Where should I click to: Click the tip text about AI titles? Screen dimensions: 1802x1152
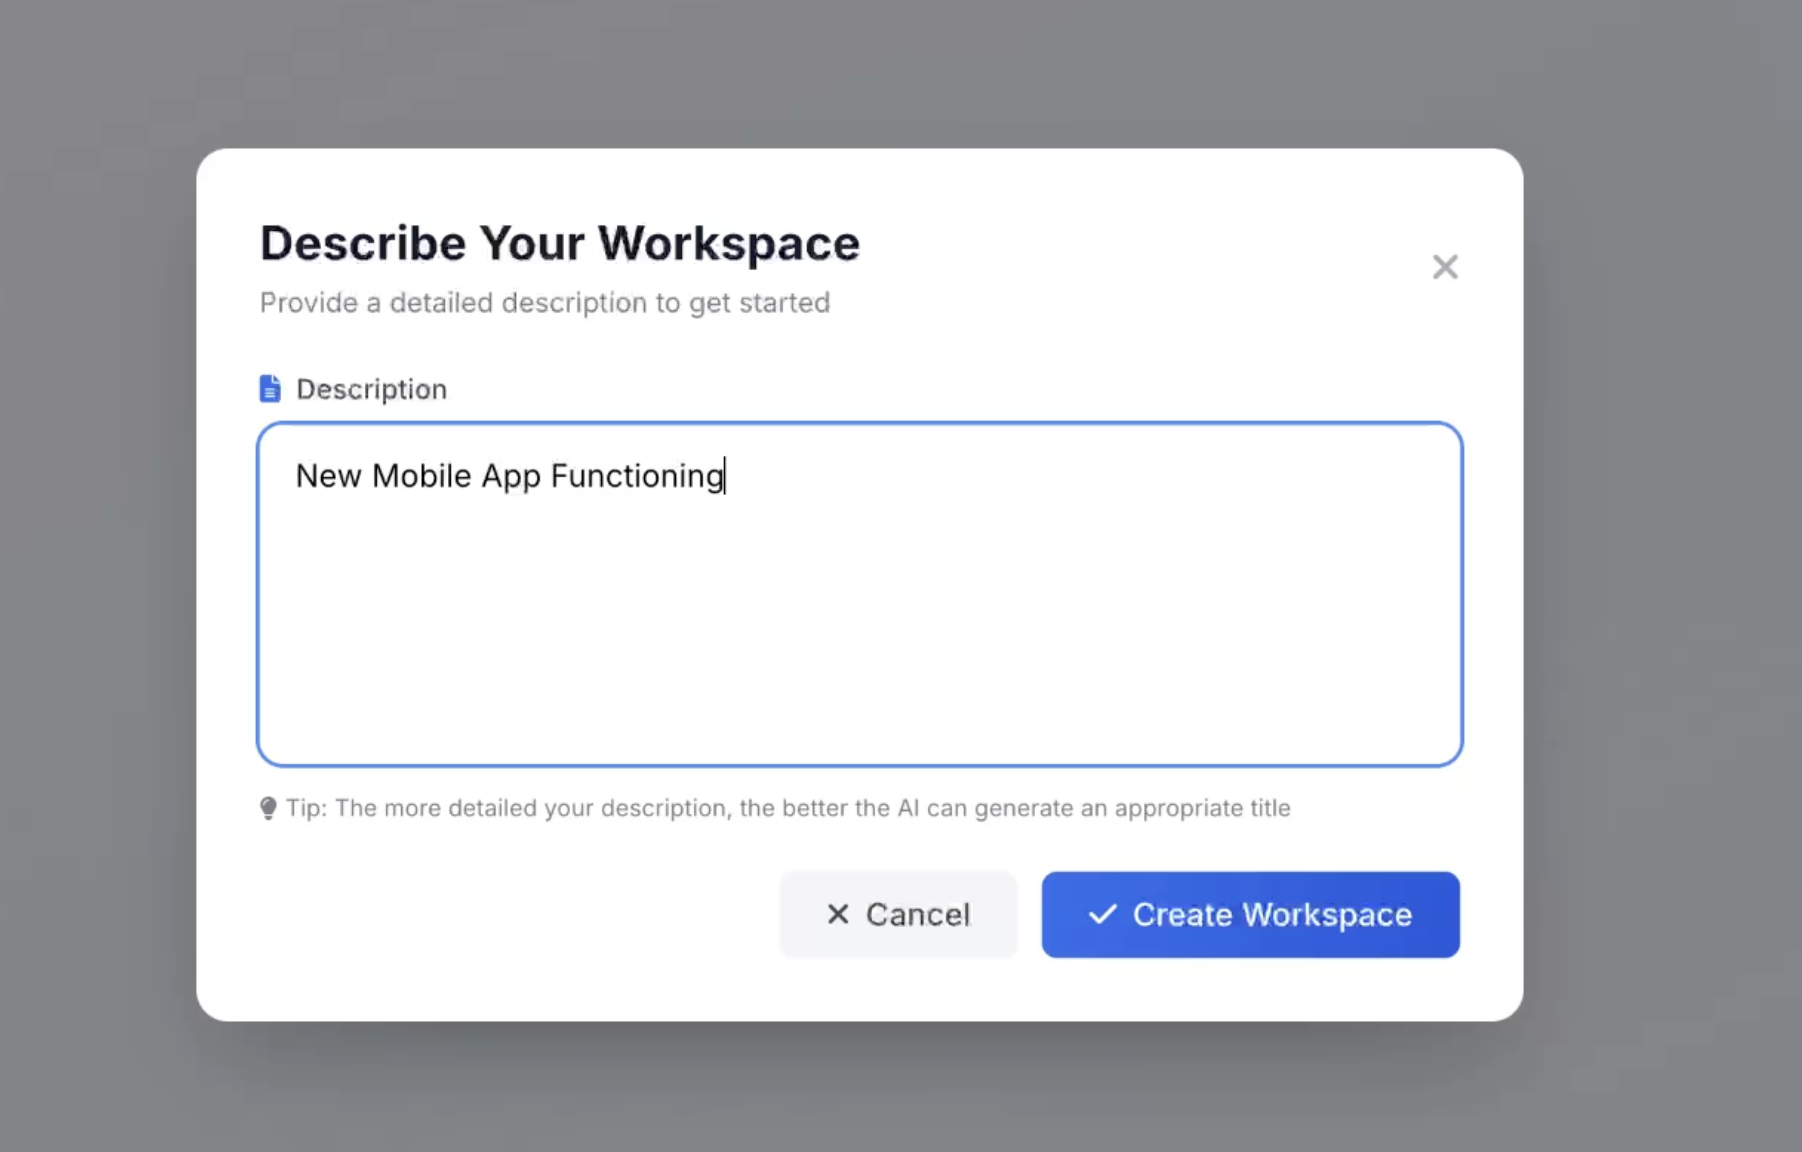(x=788, y=808)
